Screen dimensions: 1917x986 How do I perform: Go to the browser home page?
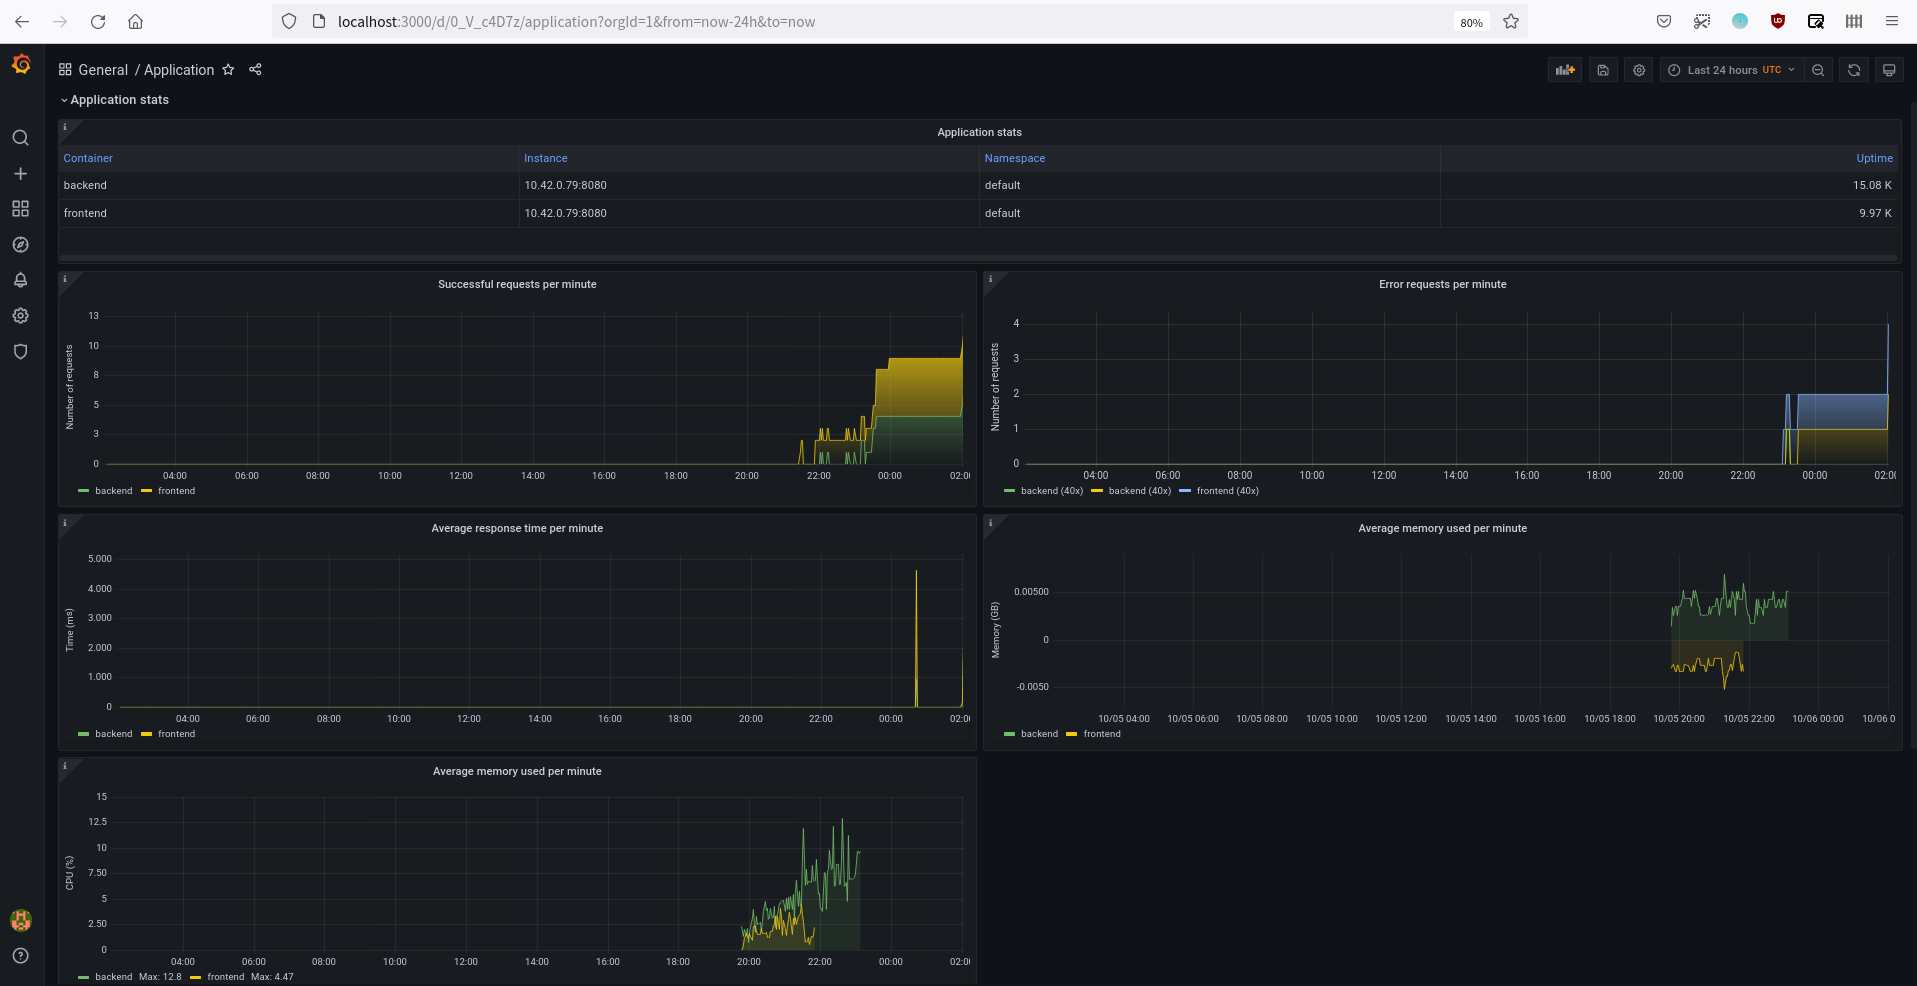pos(136,21)
